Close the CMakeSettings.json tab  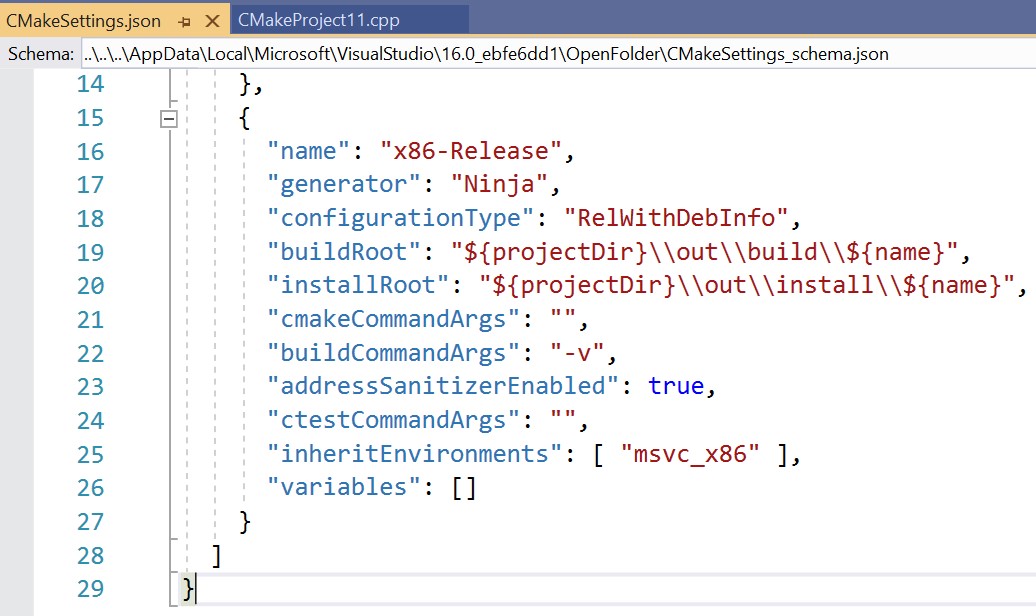tap(211, 21)
